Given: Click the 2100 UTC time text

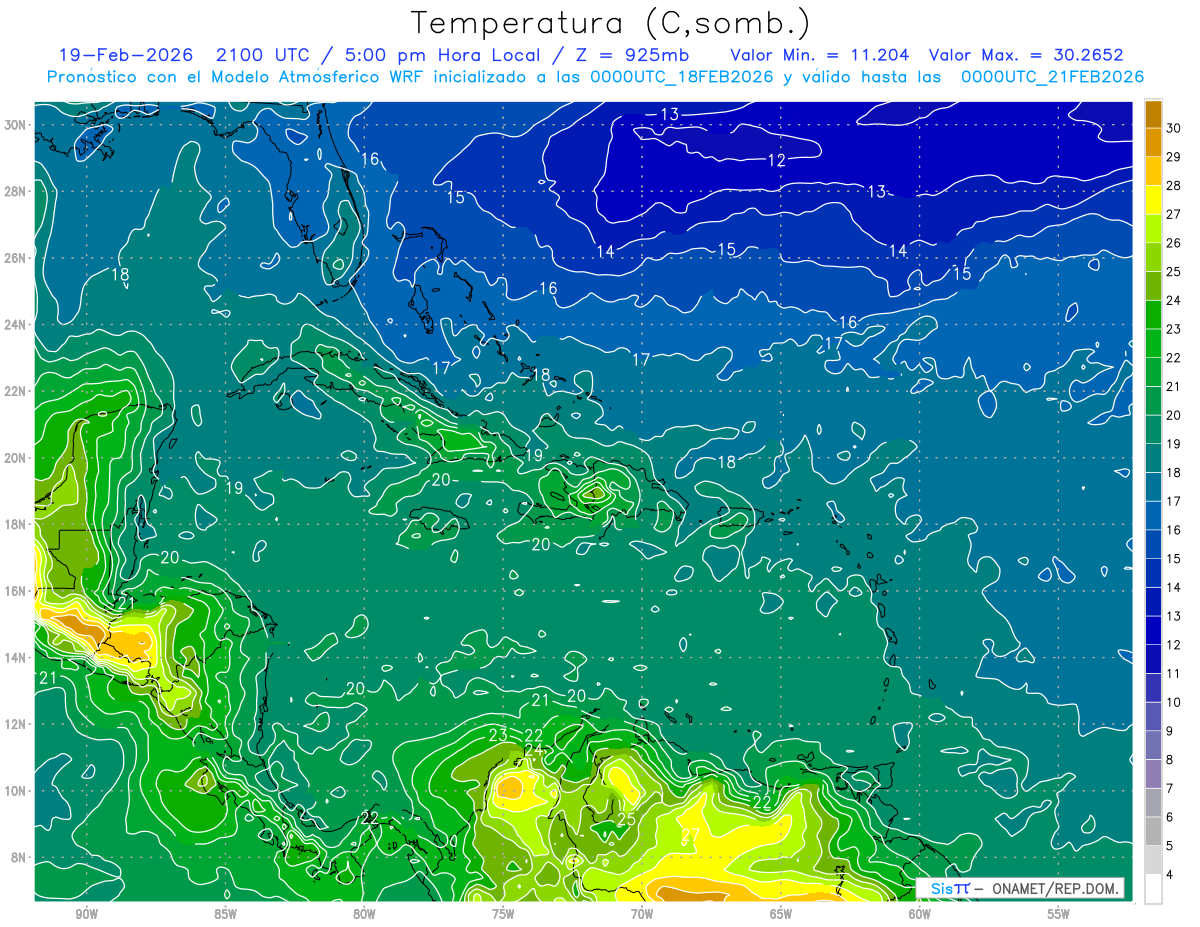Looking at the screenshot, I should [x=261, y=56].
